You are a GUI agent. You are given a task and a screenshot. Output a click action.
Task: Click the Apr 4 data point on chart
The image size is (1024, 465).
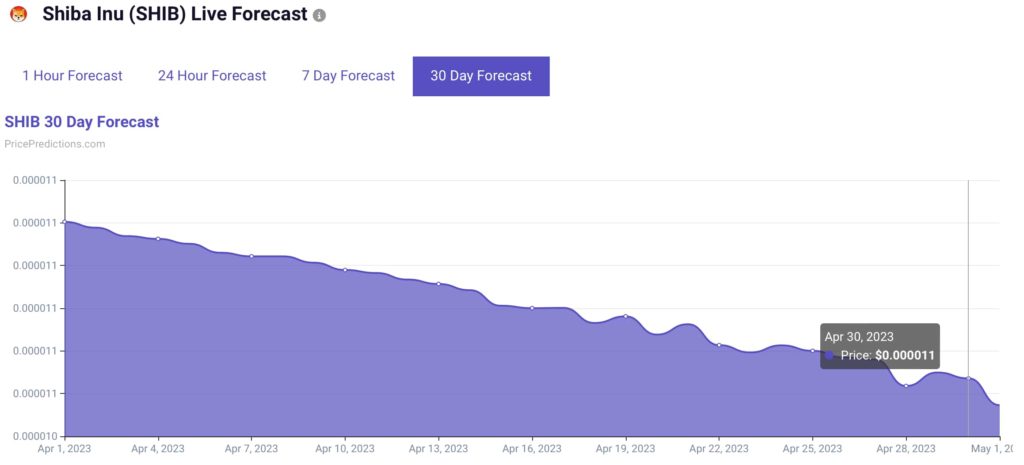158,238
